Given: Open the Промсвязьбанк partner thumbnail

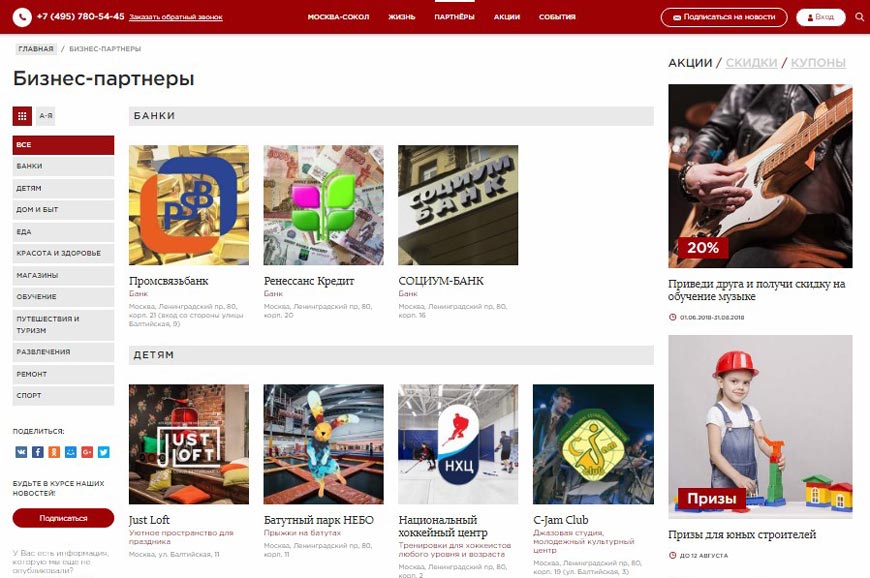Looking at the screenshot, I should point(189,205).
